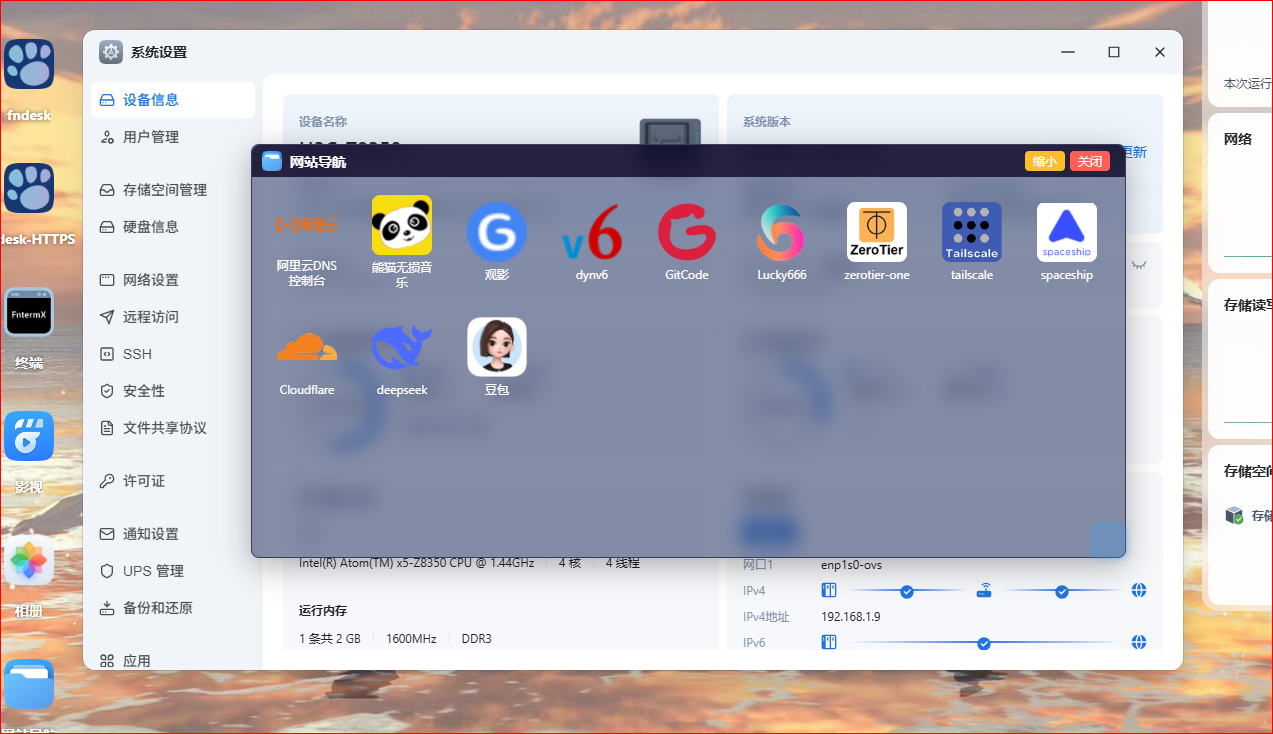
Task: Open the Cloudflare site icon
Action: point(307,347)
